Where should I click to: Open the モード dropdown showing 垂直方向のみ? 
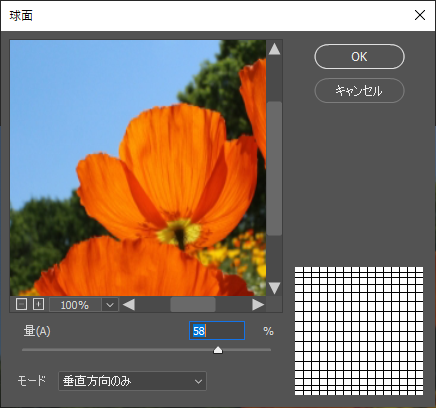[x=132, y=381]
